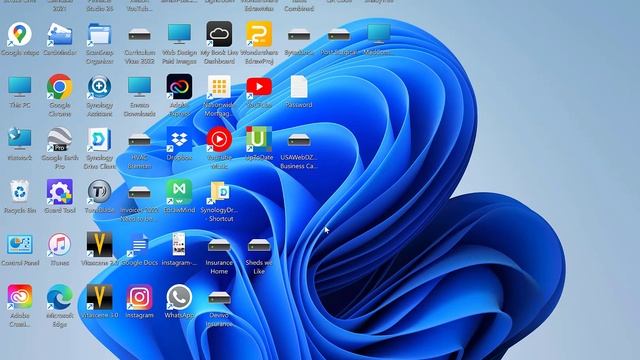
Task: Open the USAWebDZ Business Cards drive shortcut
Action: point(299,140)
